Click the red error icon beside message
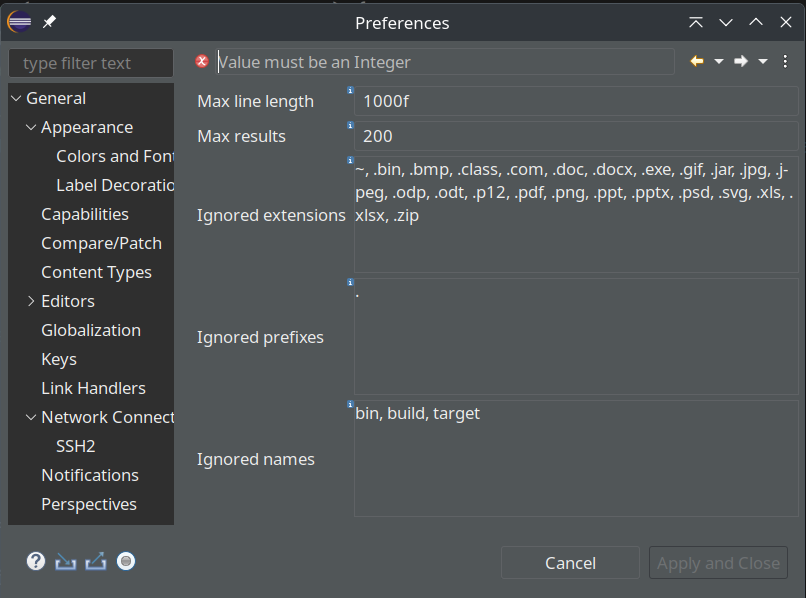806x598 pixels. click(202, 62)
